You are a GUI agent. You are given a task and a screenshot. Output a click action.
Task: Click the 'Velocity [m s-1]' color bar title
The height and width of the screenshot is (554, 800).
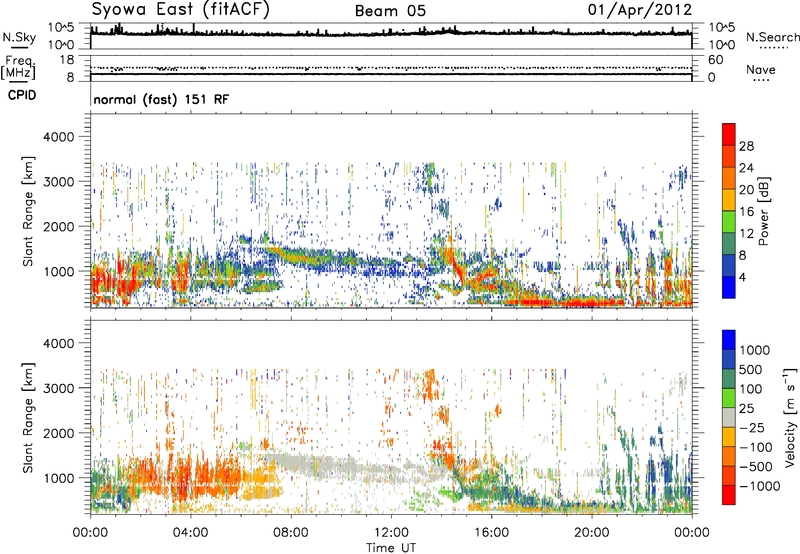click(x=790, y=417)
